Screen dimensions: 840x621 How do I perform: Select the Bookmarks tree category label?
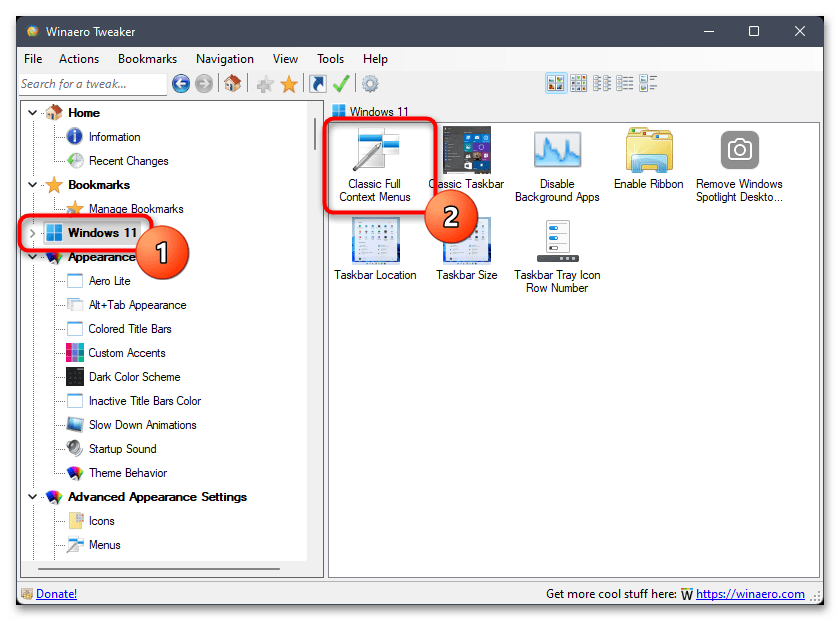tap(99, 185)
